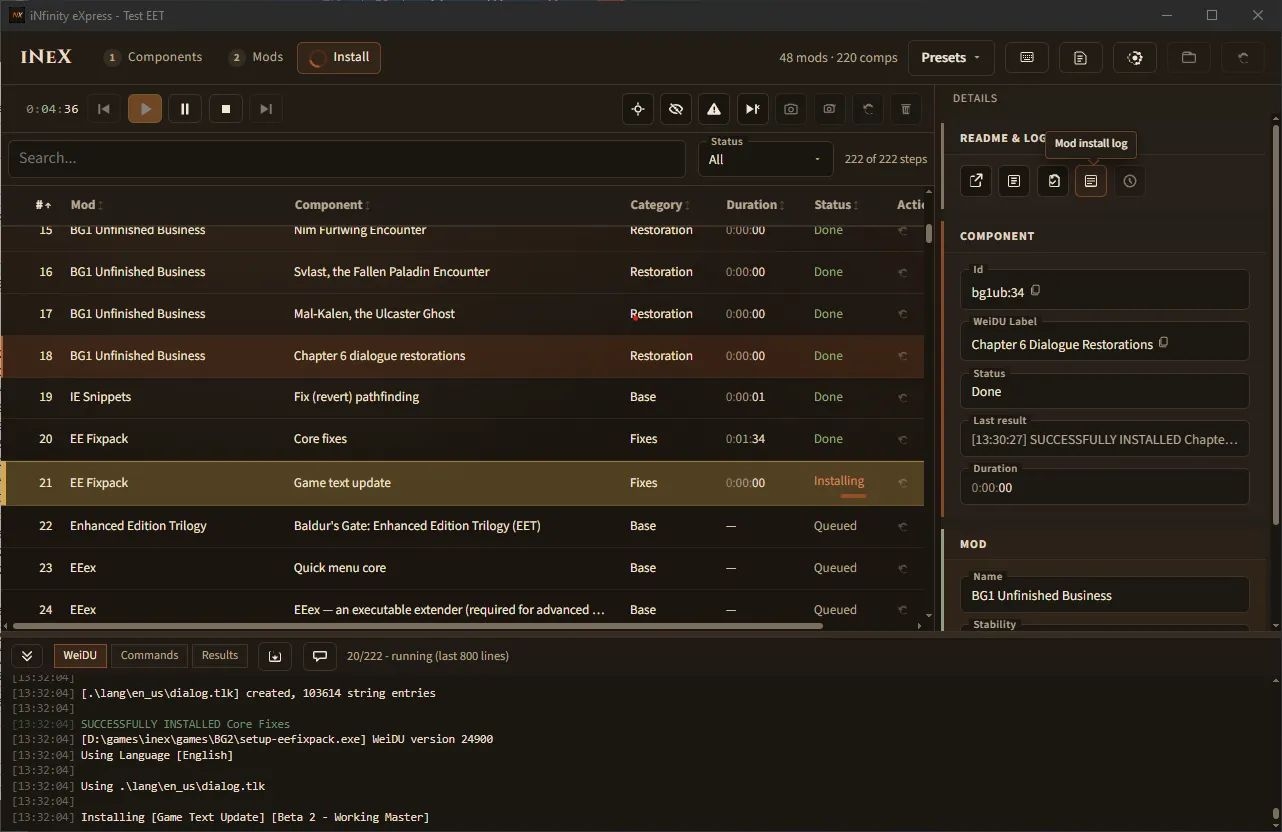Click the action icon on Core fixes row
Screen dimensions: 1282x832
point(903,439)
